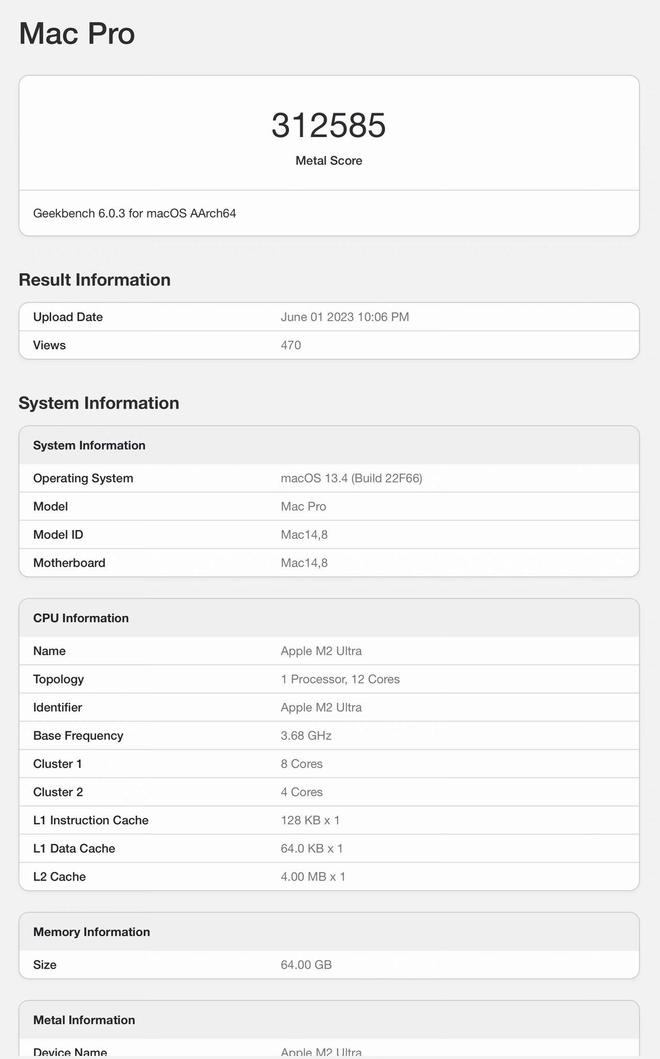Click the CPU Name label

click(49, 651)
